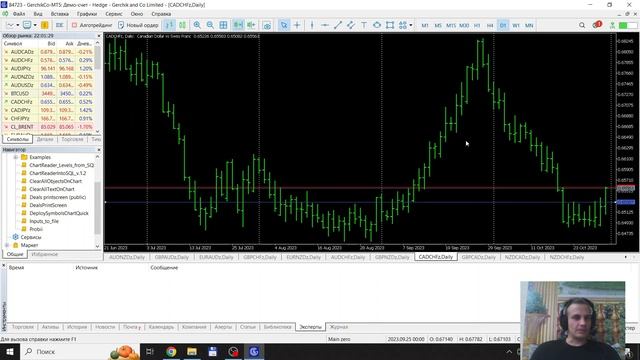This screenshot has width=640, height=360.
Task: Select the trendline drawing tool
Action: [x=338, y=25]
